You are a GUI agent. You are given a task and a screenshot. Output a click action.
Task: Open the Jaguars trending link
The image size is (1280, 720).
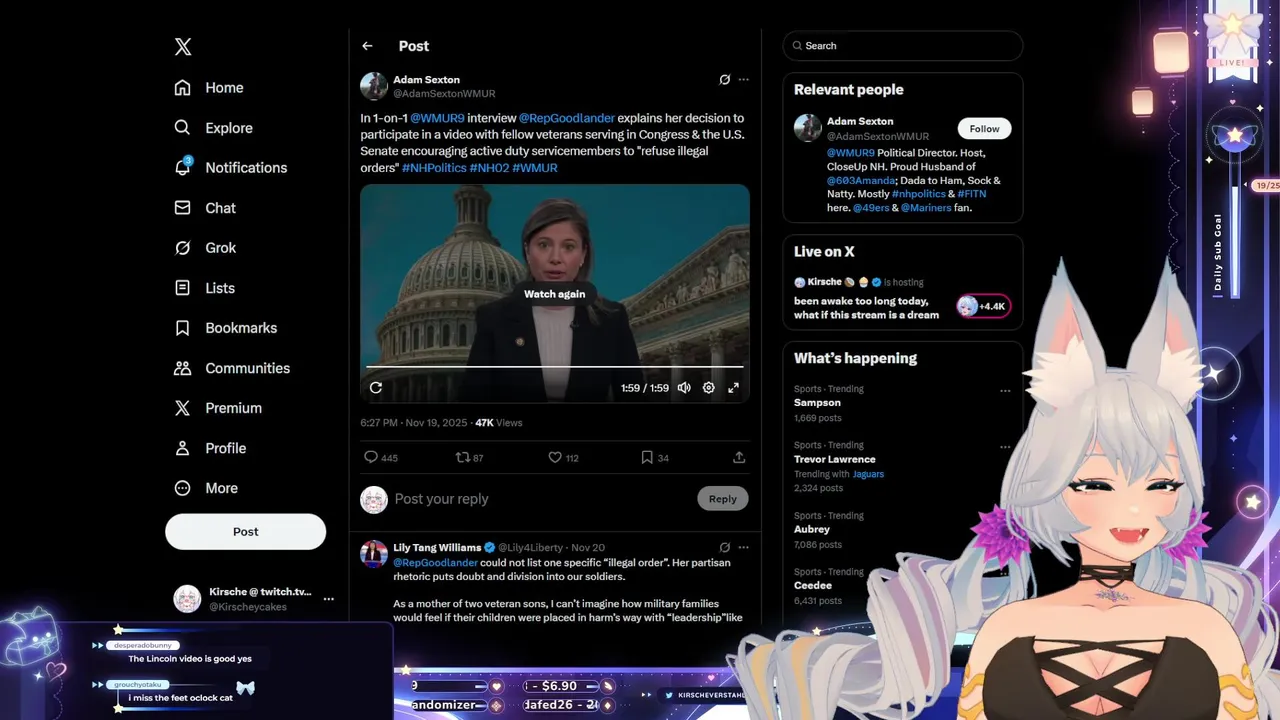coord(868,474)
